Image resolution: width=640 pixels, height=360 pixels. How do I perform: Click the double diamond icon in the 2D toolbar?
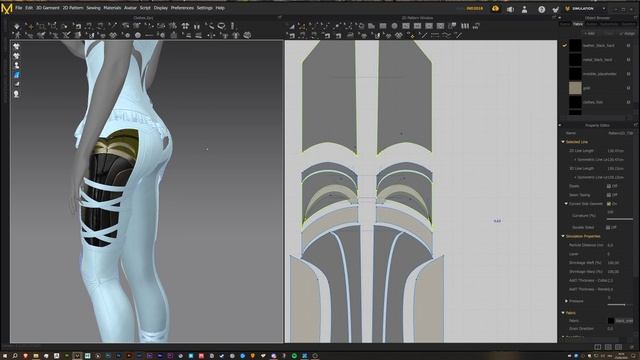click(x=399, y=36)
